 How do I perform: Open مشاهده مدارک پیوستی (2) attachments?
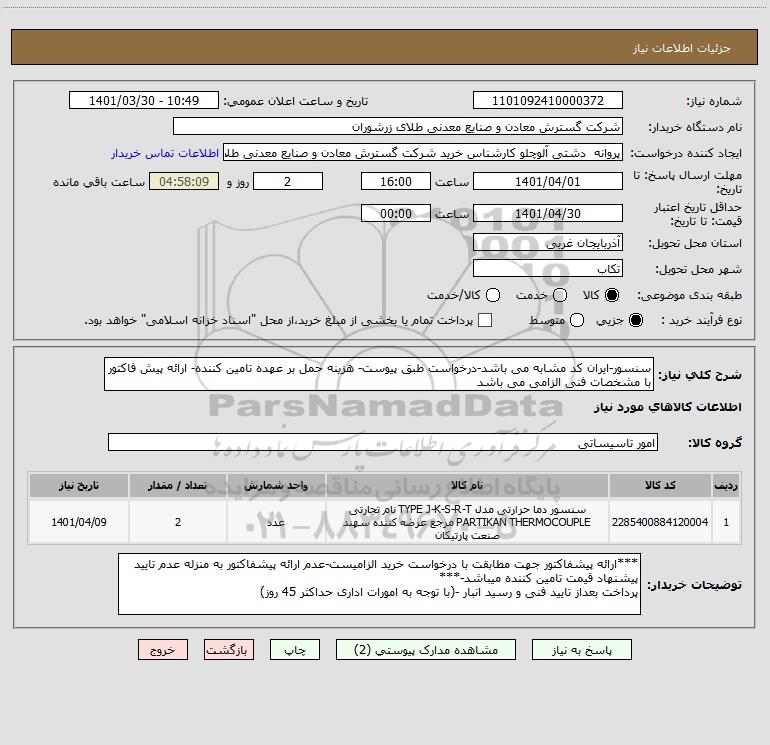[x=426, y=650]
